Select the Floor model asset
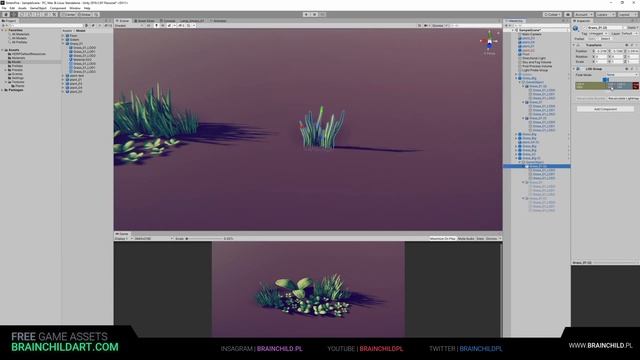 click(73, 36)
